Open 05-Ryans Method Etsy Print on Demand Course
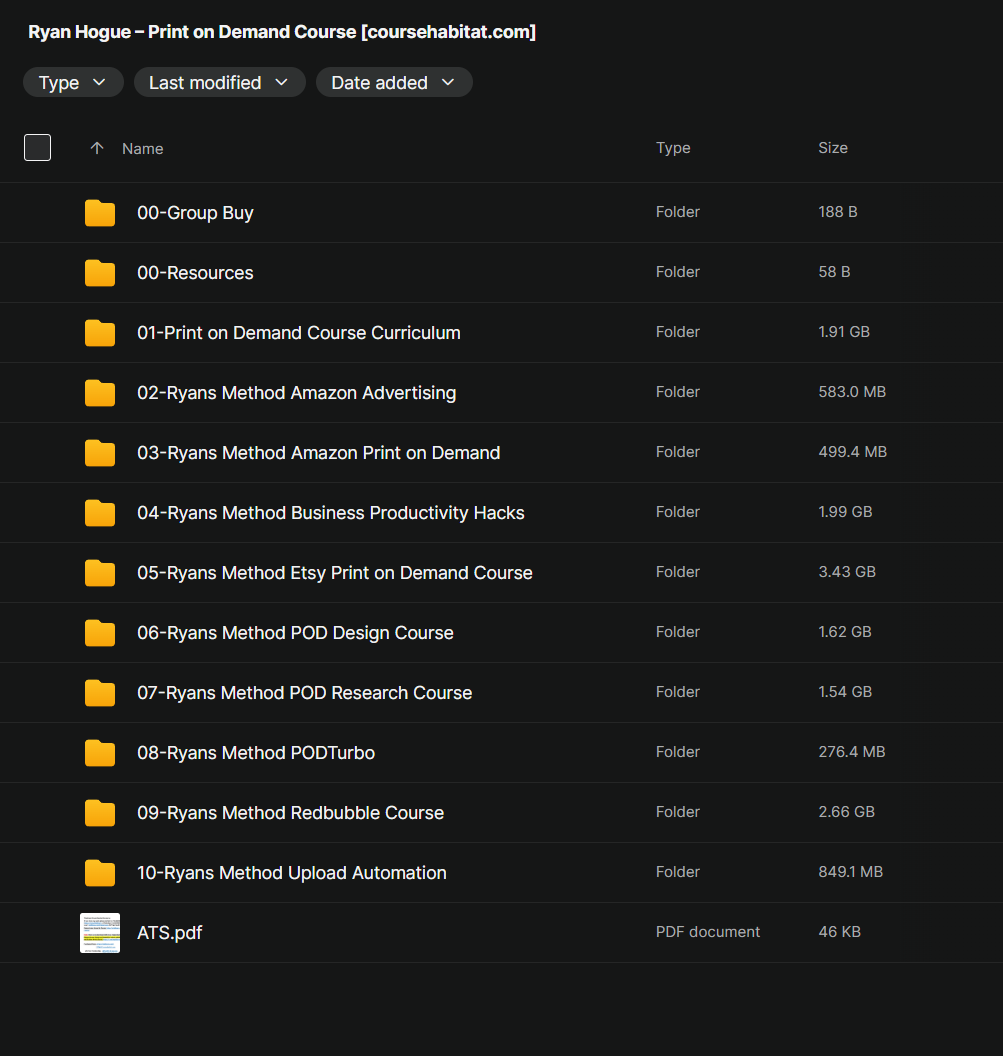 pos(335,572)
